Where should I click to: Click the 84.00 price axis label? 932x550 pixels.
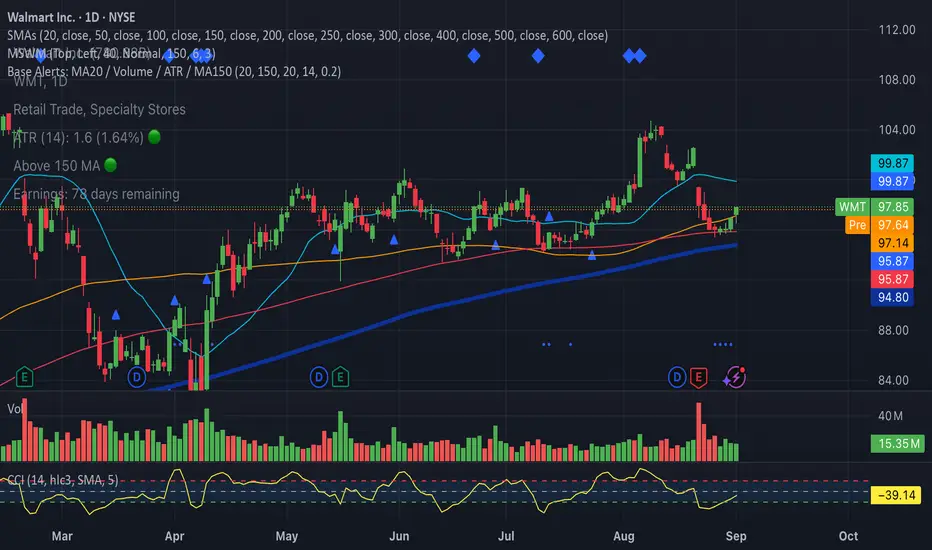[x=893, y=380]
